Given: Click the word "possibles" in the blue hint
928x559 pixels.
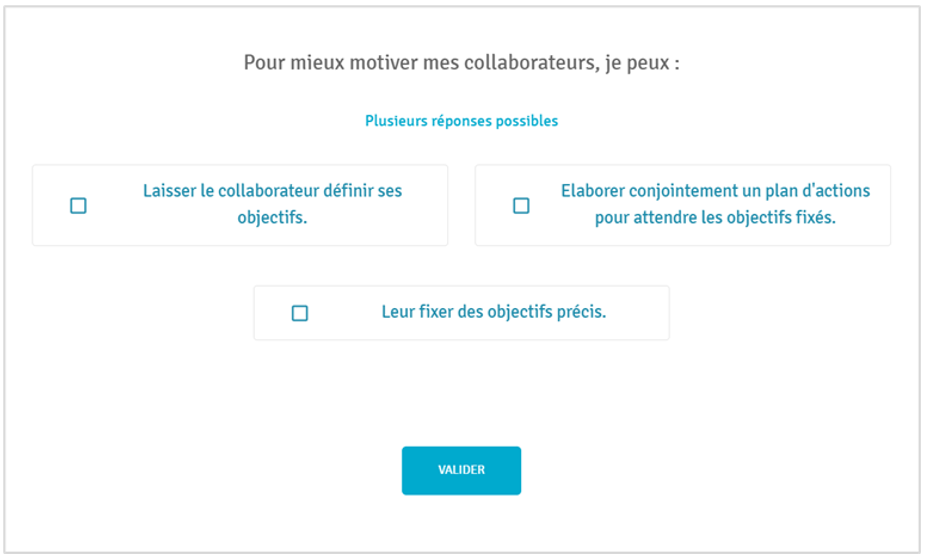Looking at the screenshot, I should click(529, 121).
